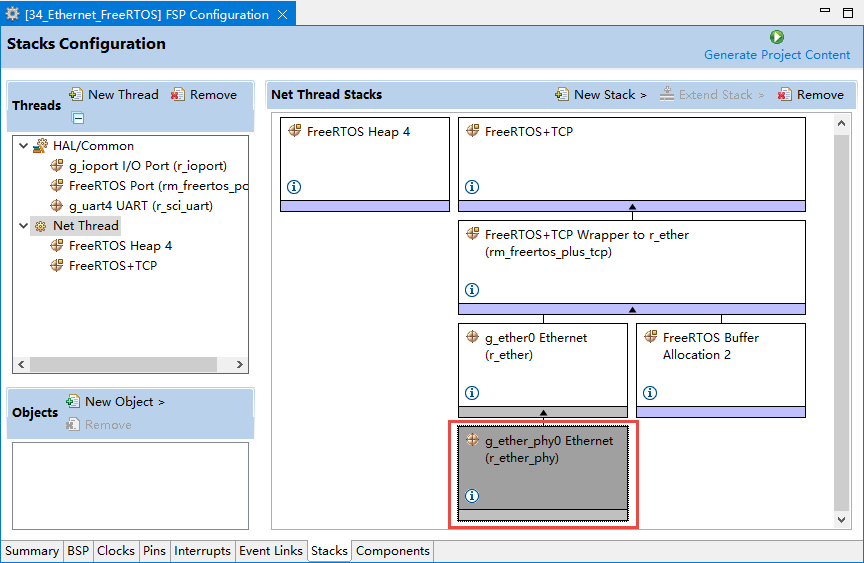Image resolution: width=864 pixels, height=563 pixels.
Task: Open the New Object menu
Action: coord(116,402)
